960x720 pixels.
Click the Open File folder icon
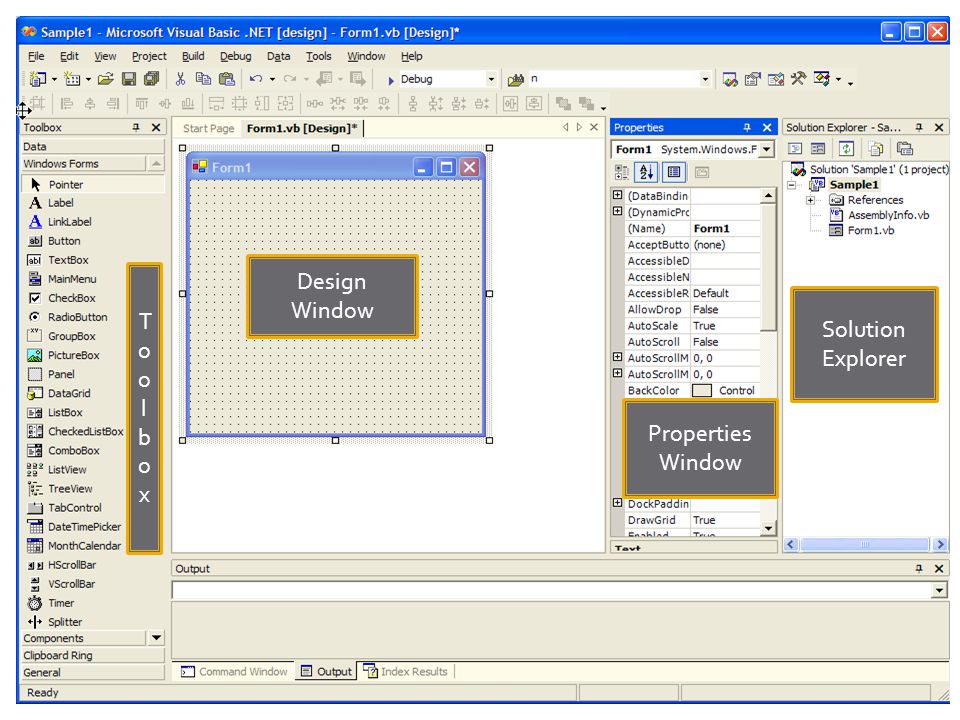(x=105, y=79)
